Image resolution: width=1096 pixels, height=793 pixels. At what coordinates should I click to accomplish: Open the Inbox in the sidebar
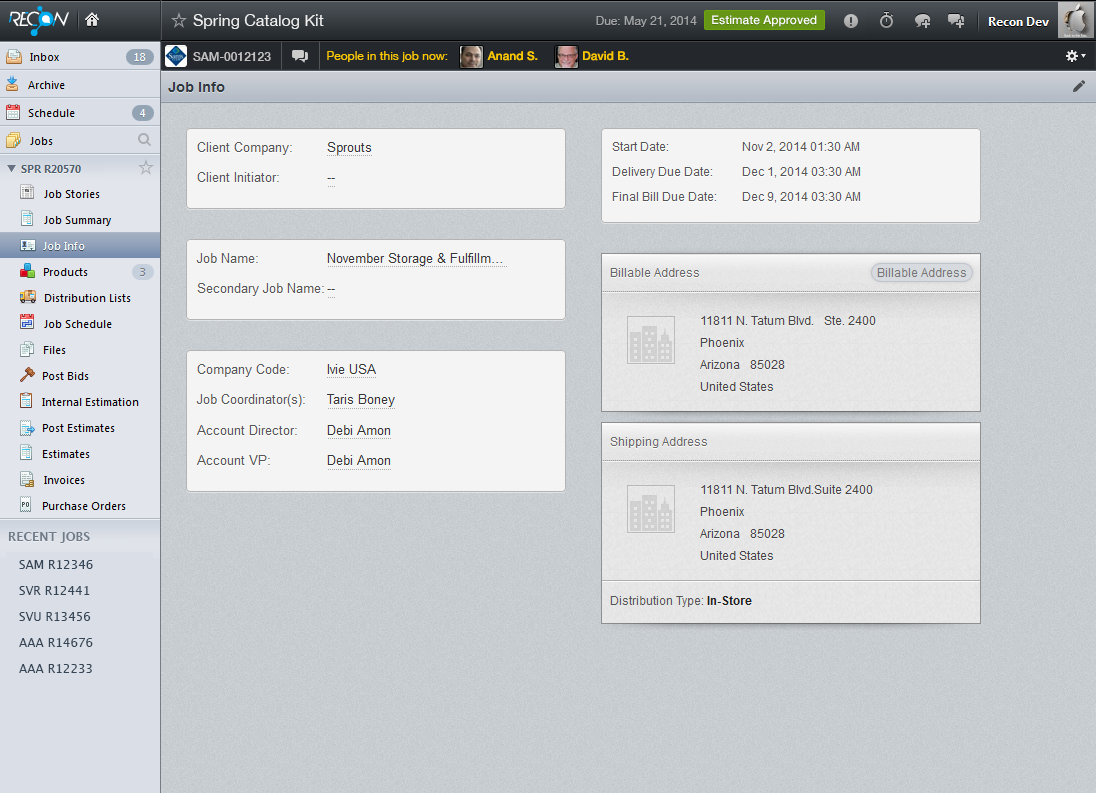point(80,57)
